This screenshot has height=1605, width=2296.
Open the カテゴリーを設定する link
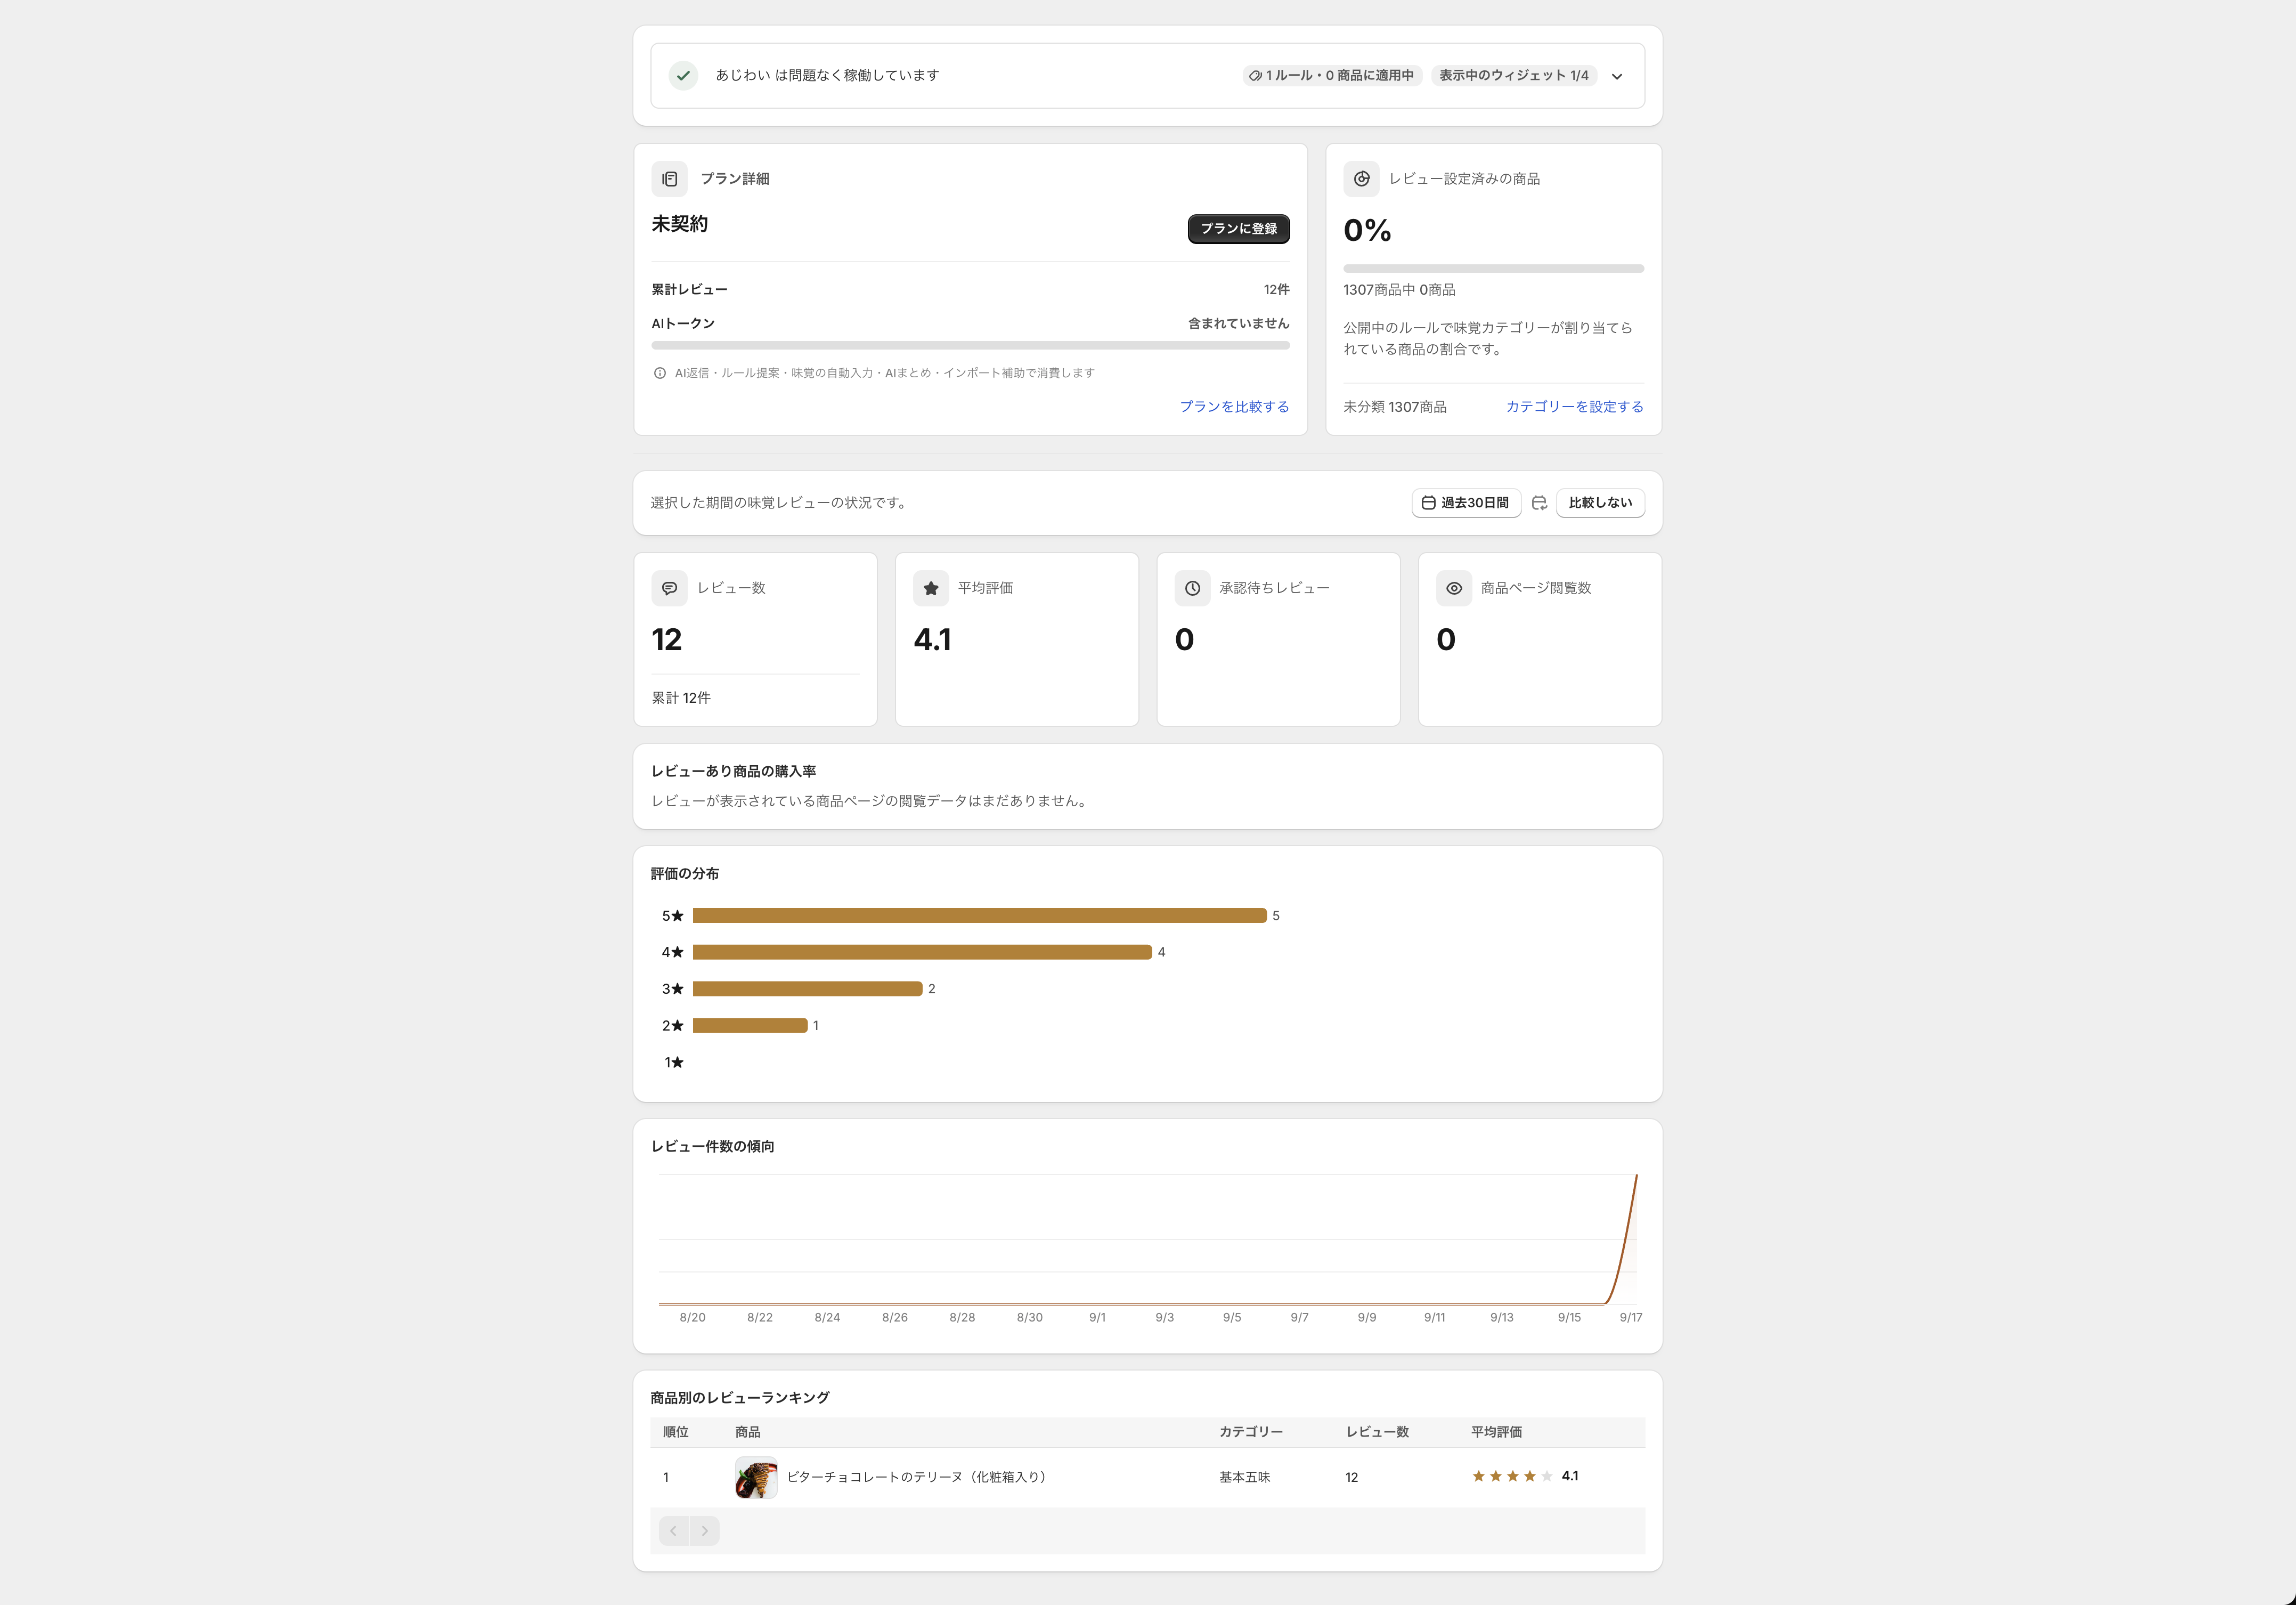[1575, 407]
